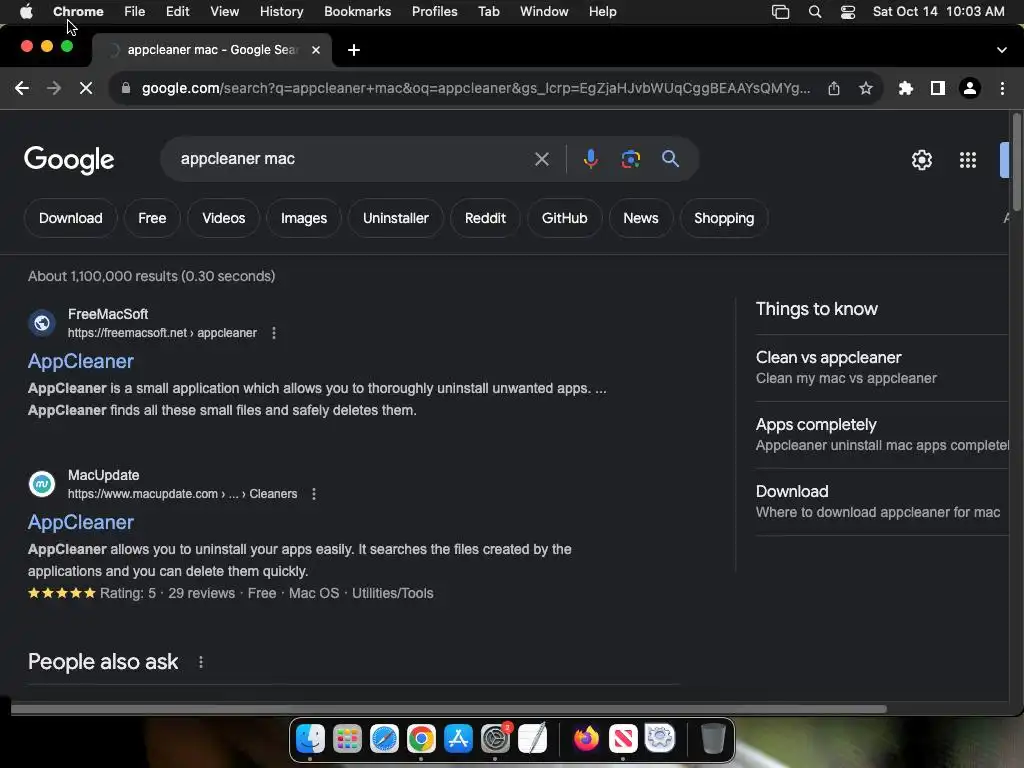Open Google quick settings gear

coord(921,160)
